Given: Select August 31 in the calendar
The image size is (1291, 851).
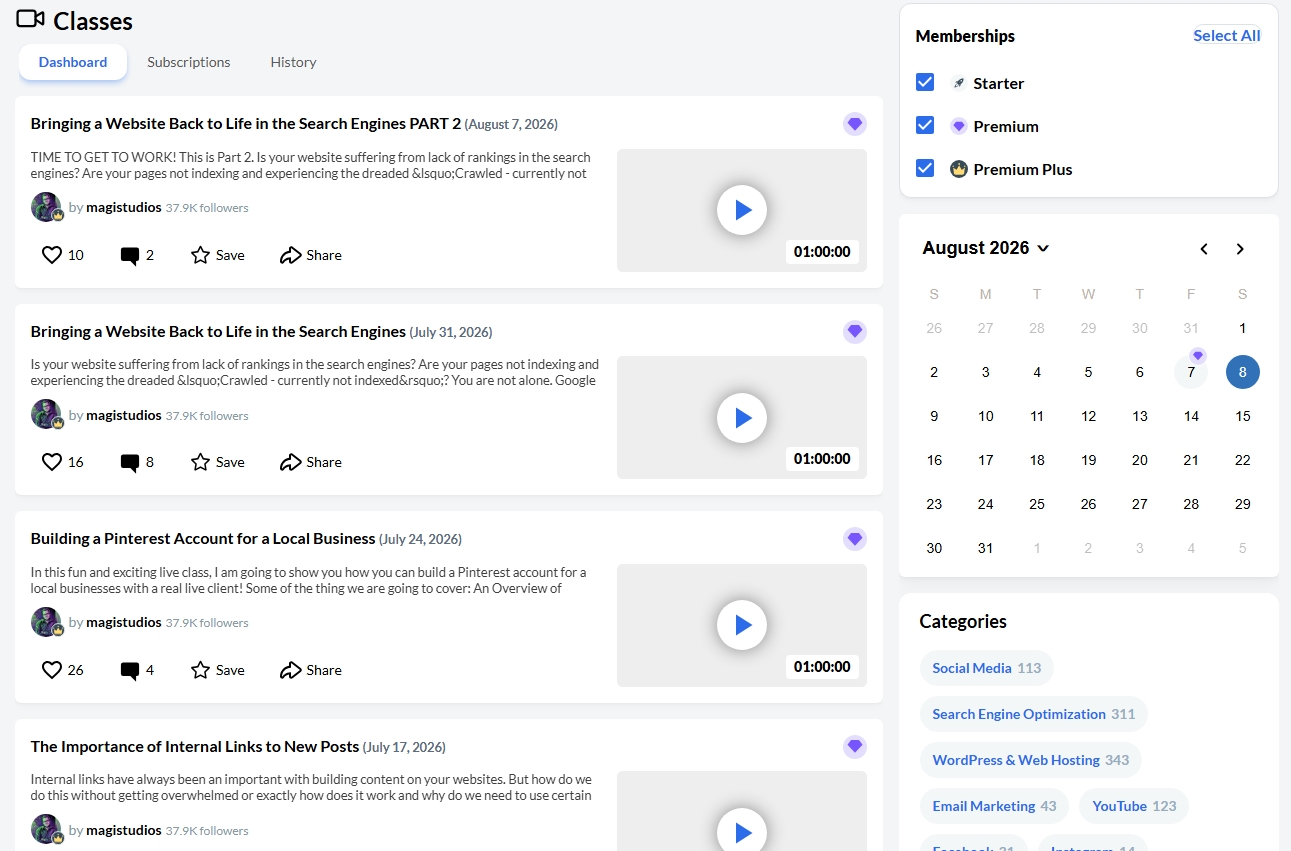Looking at the screenshot, I should (986, 548).
